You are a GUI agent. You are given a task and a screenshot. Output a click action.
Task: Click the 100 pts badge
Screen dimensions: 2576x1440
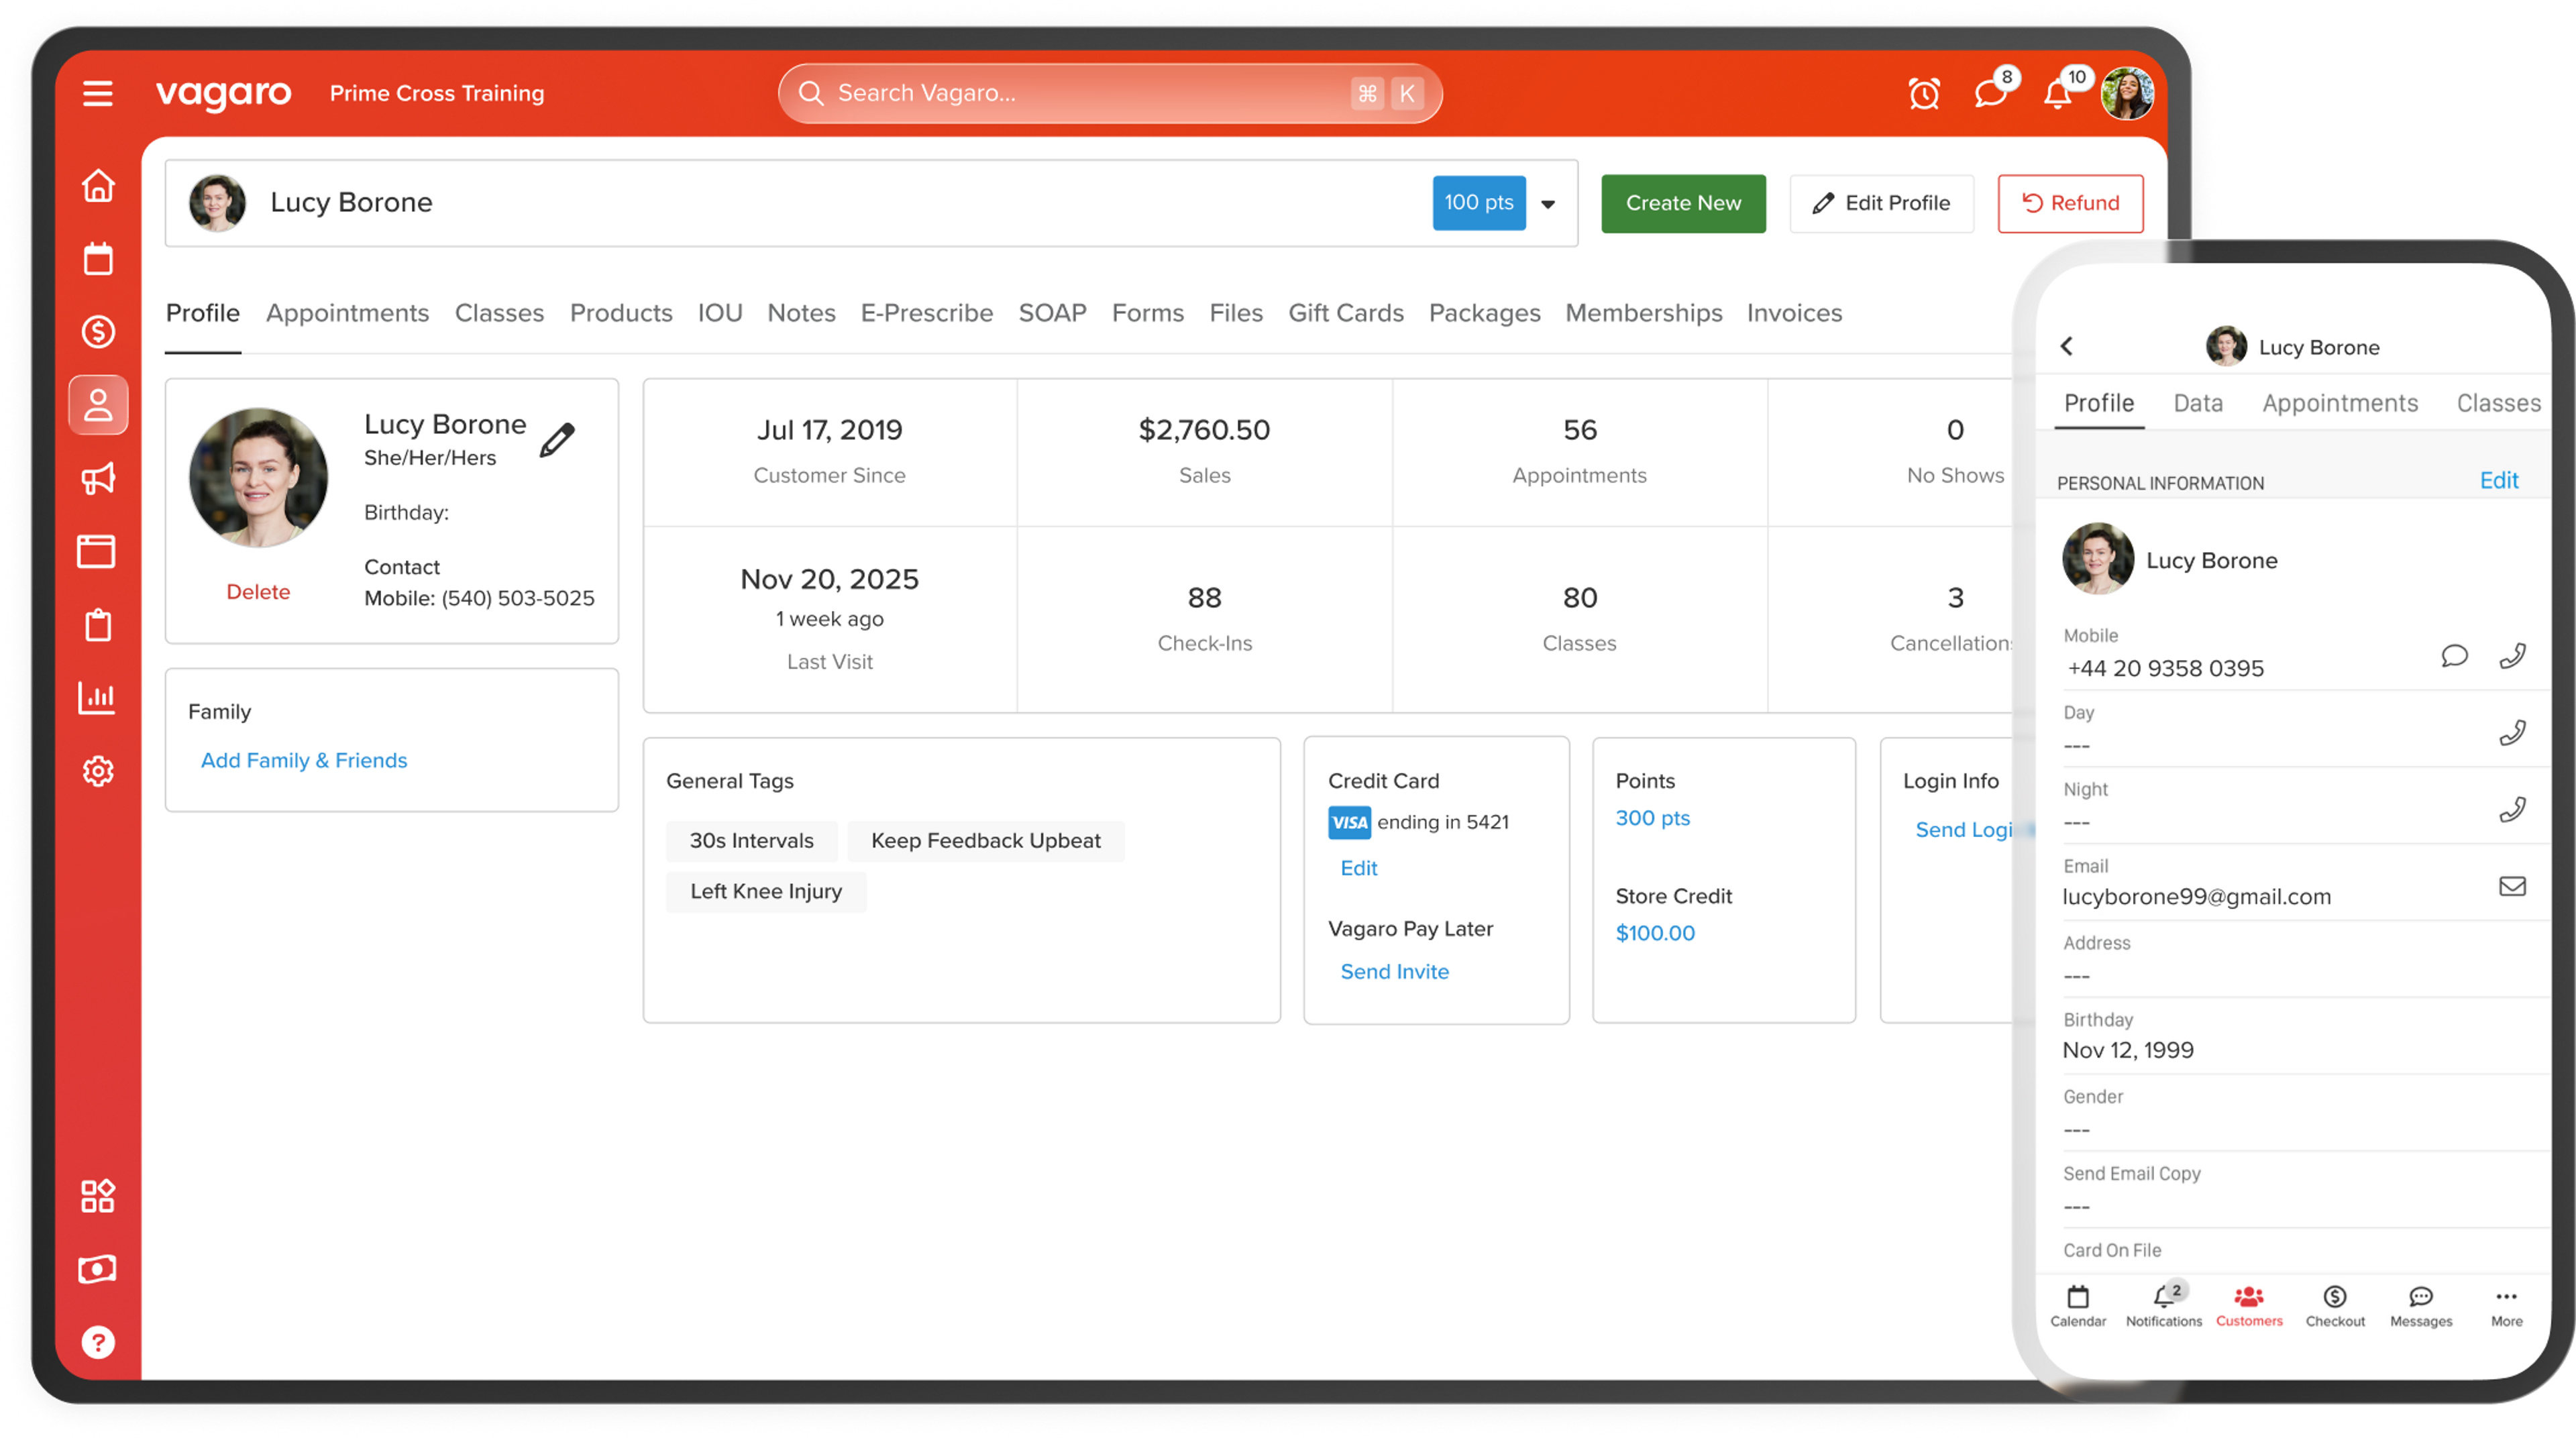(1479, 203)
